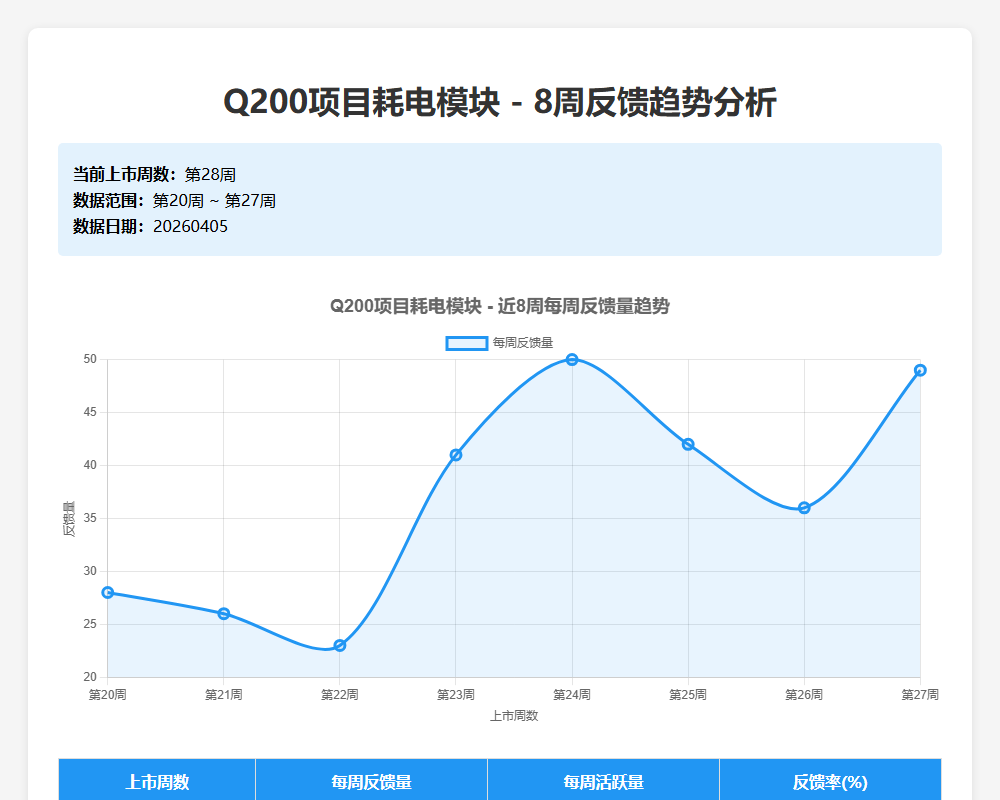This screenshot has height=800, width=1000.
Task: Click the 数据范围 第20周 ~ 第27周 line
Action: pyautogui.click(x=174, y=200)
